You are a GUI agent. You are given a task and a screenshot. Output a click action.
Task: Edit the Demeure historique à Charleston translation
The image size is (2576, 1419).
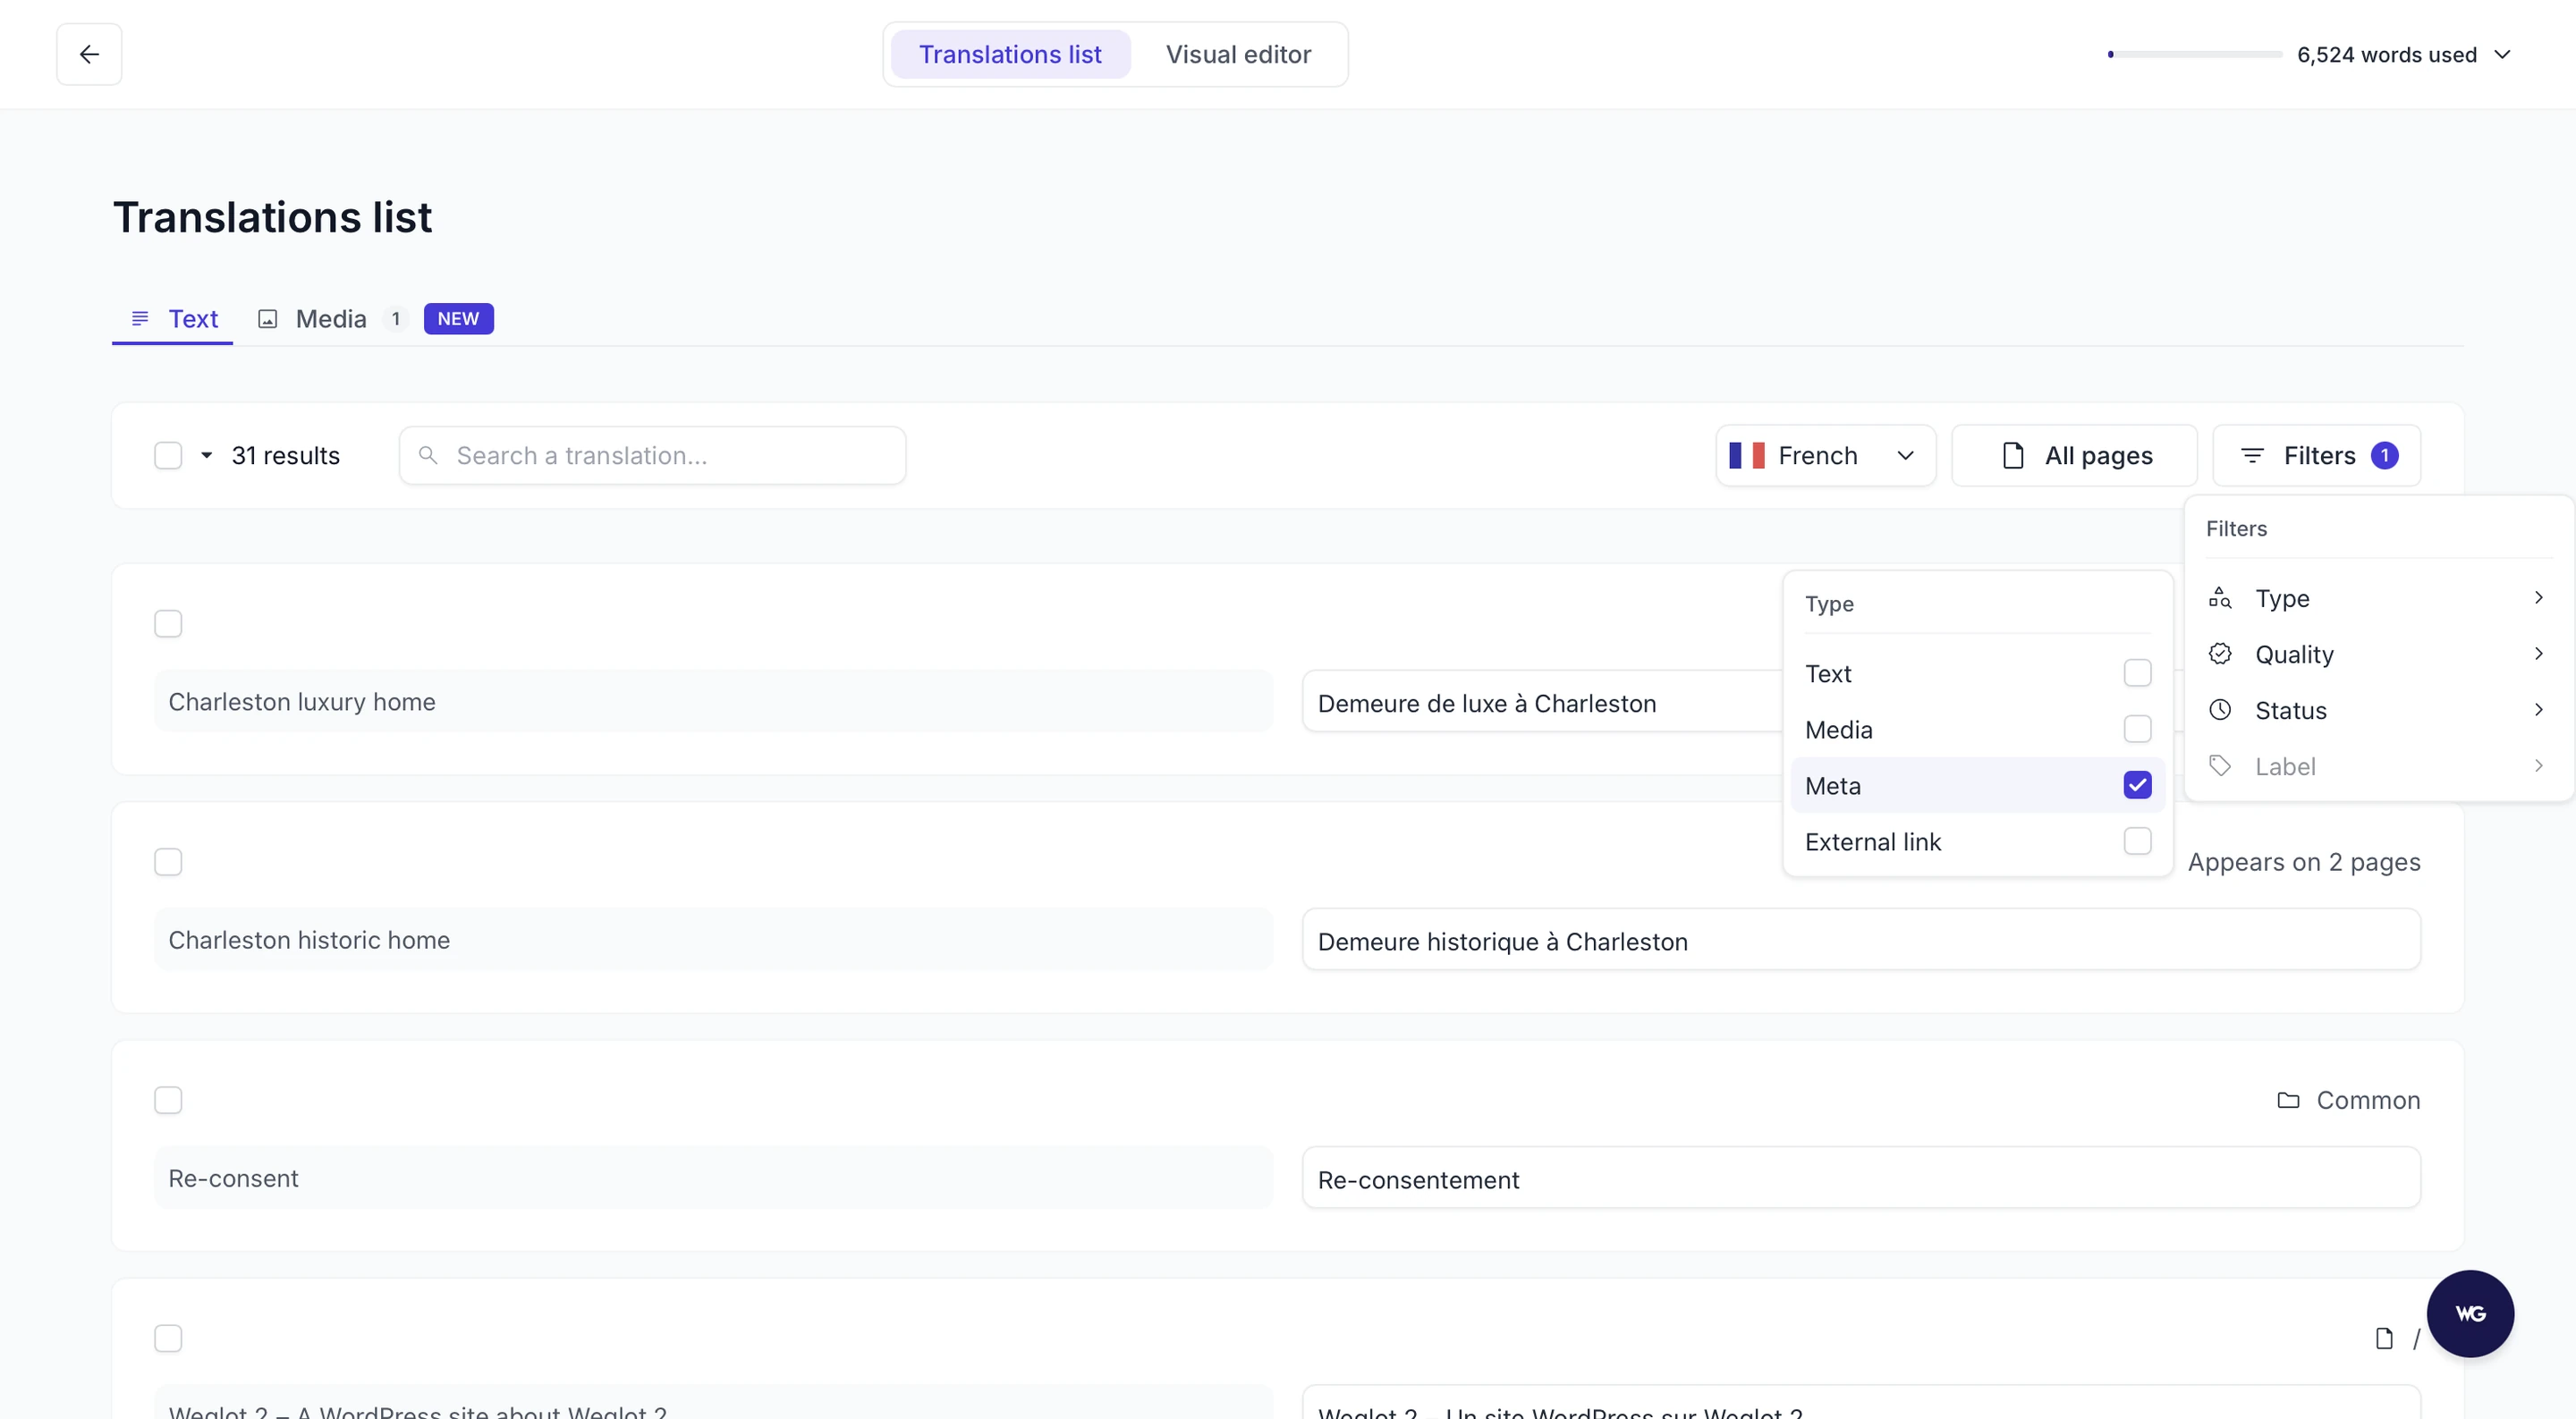1861,940
